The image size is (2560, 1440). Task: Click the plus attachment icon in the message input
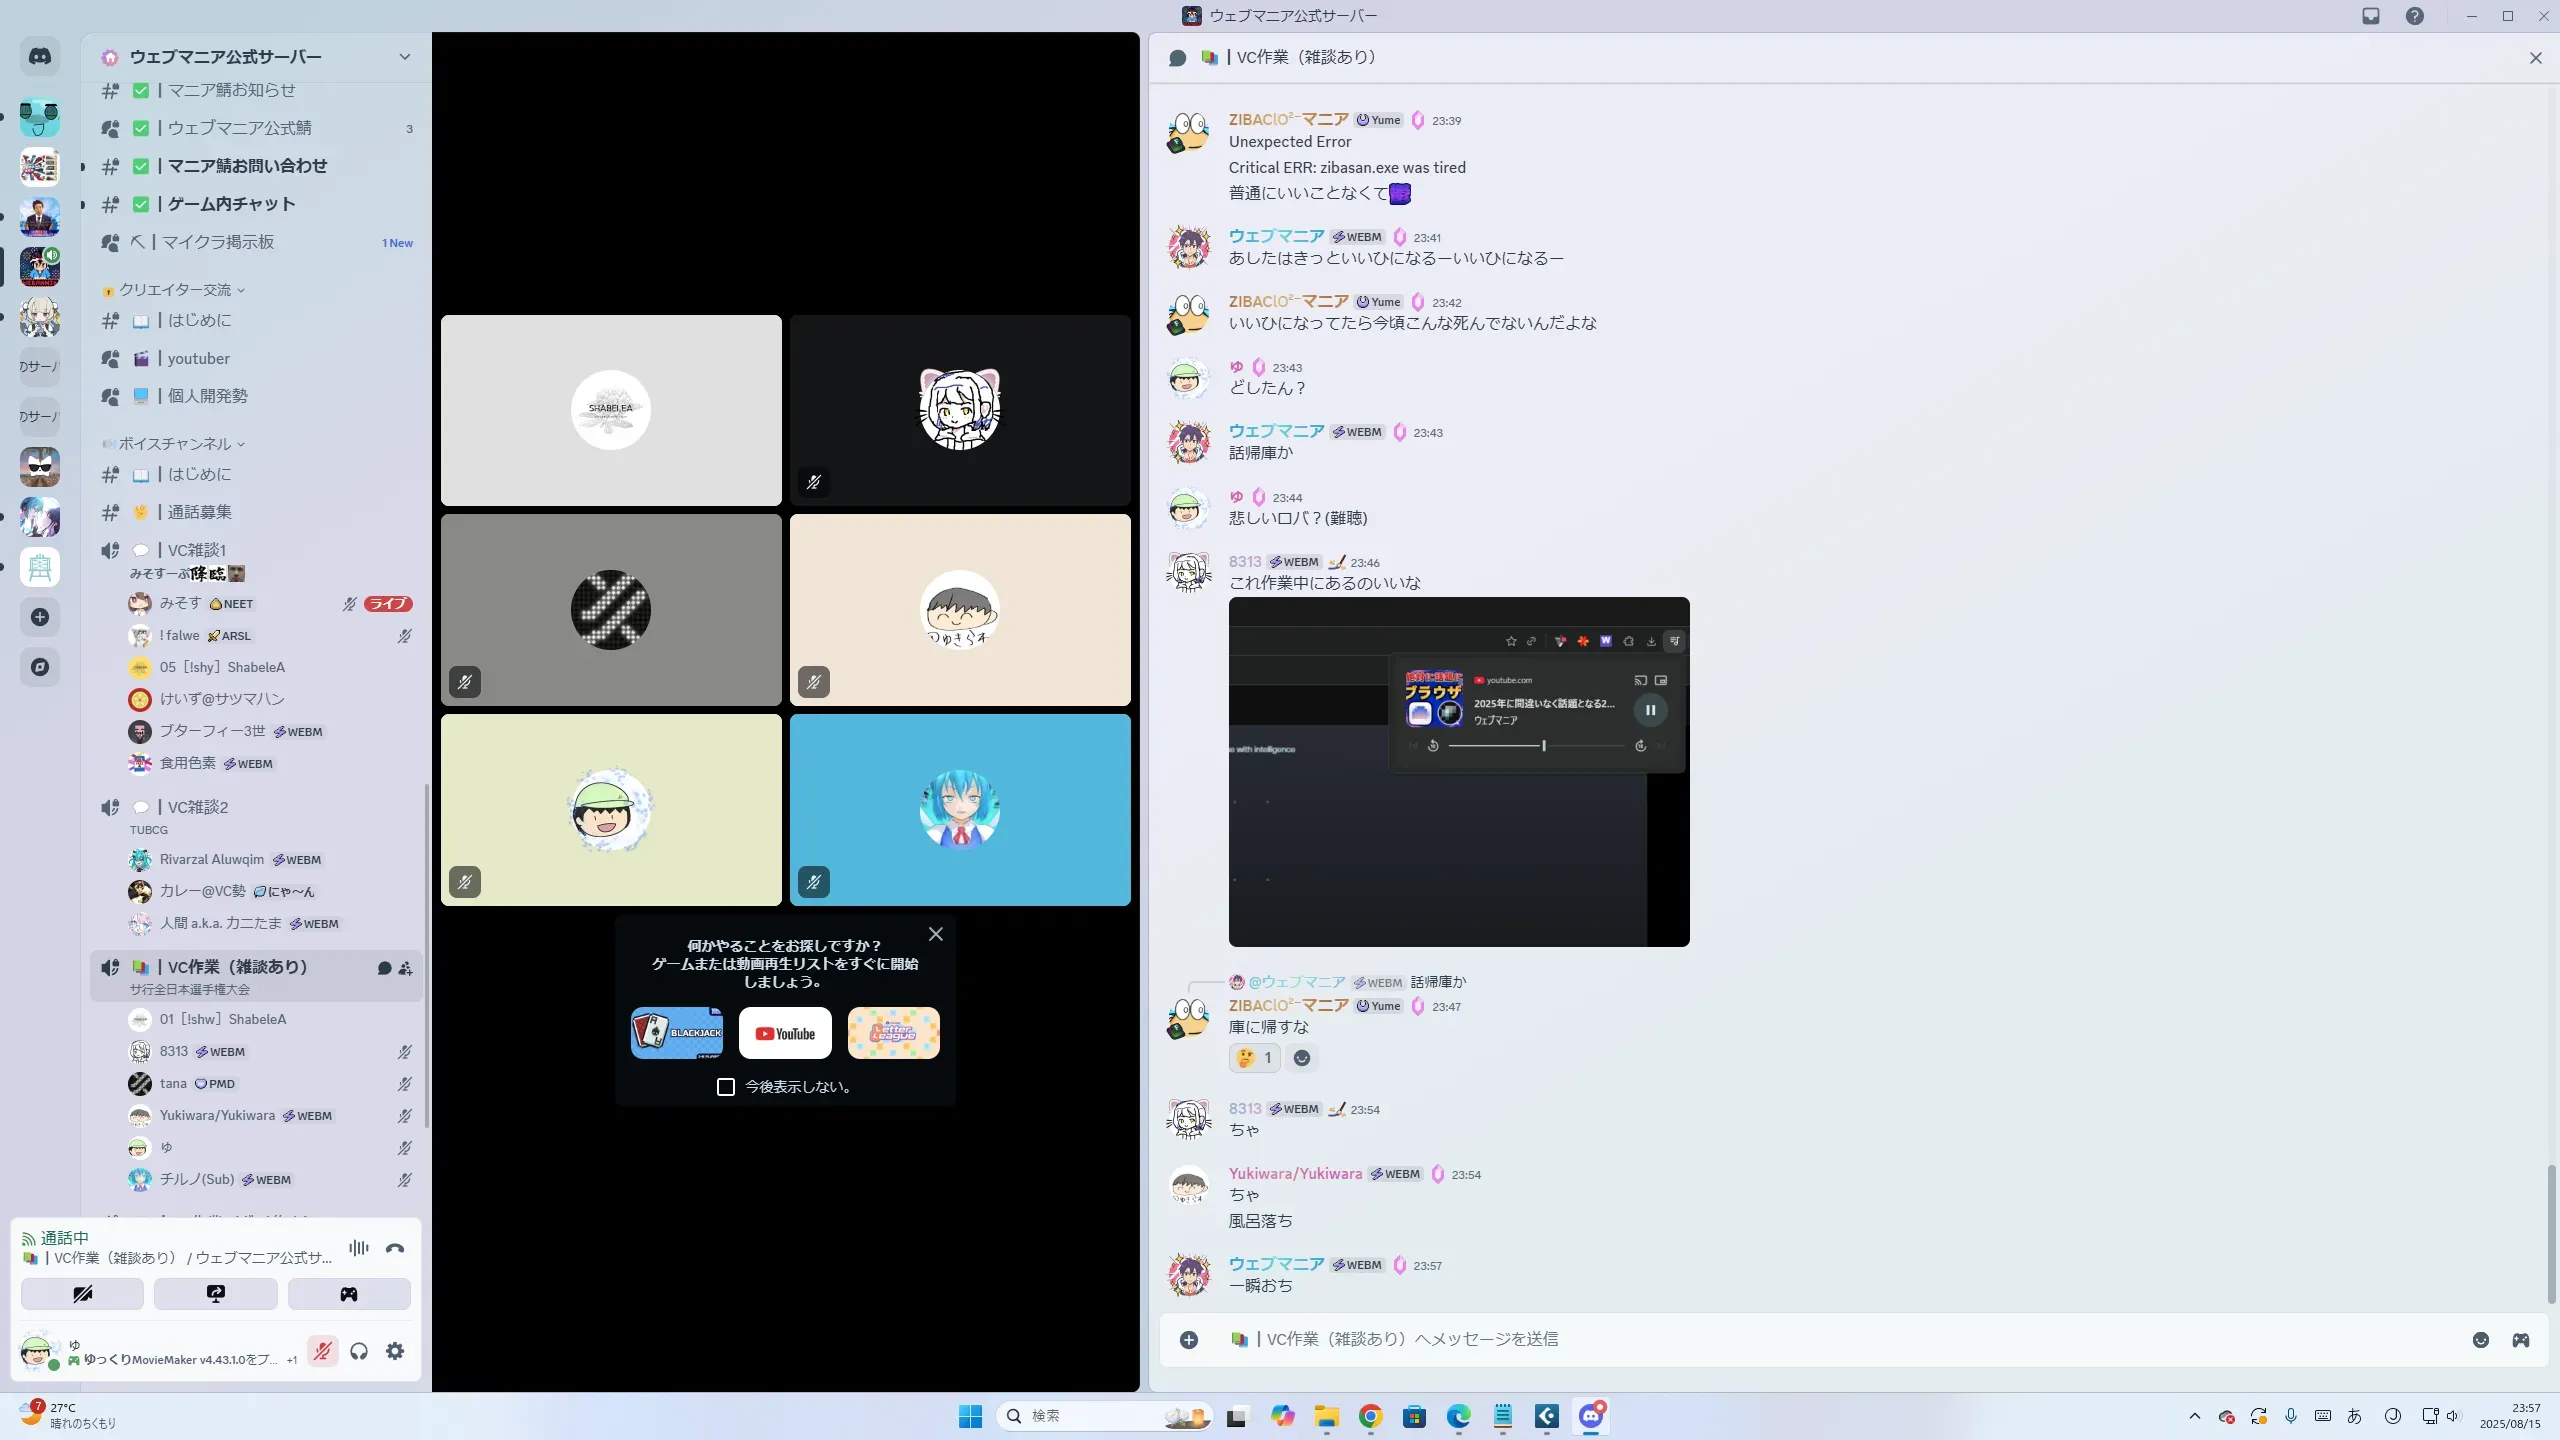point(1188,1340)
